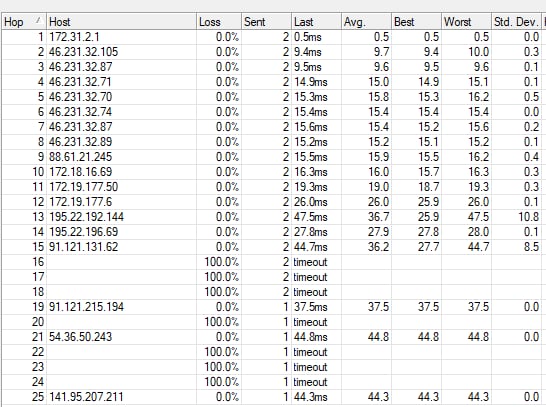Select hop 16 timeout row

coord(272,262)
